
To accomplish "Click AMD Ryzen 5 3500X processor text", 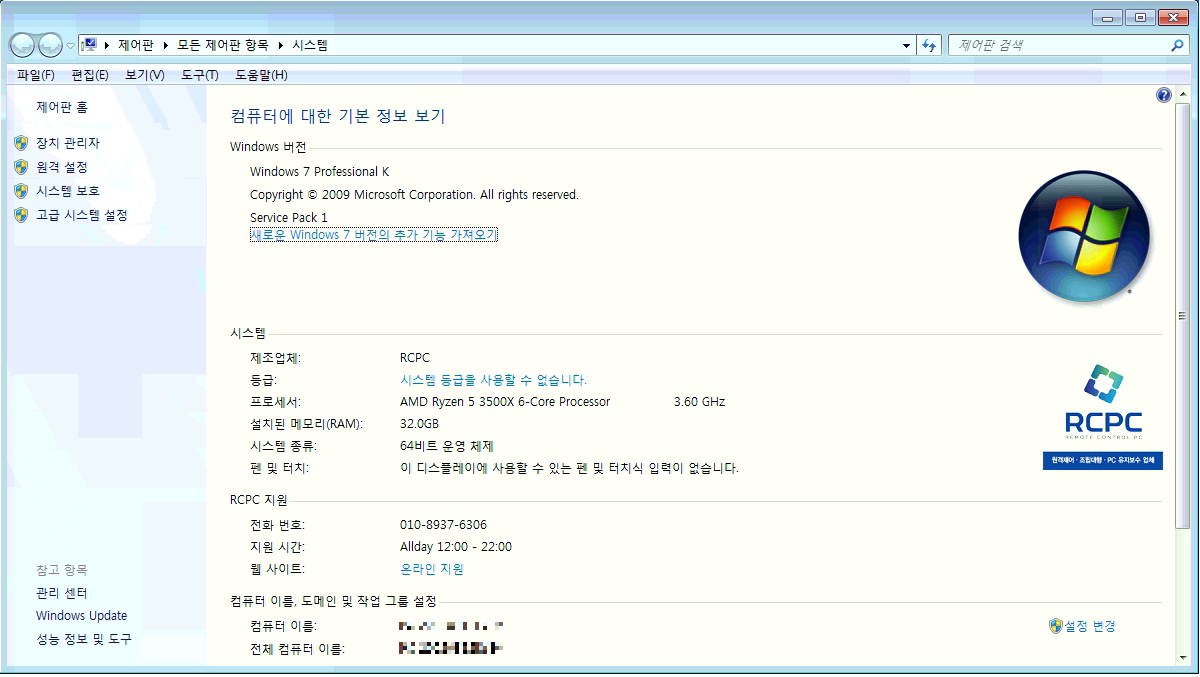I will (x=505, y=402).
